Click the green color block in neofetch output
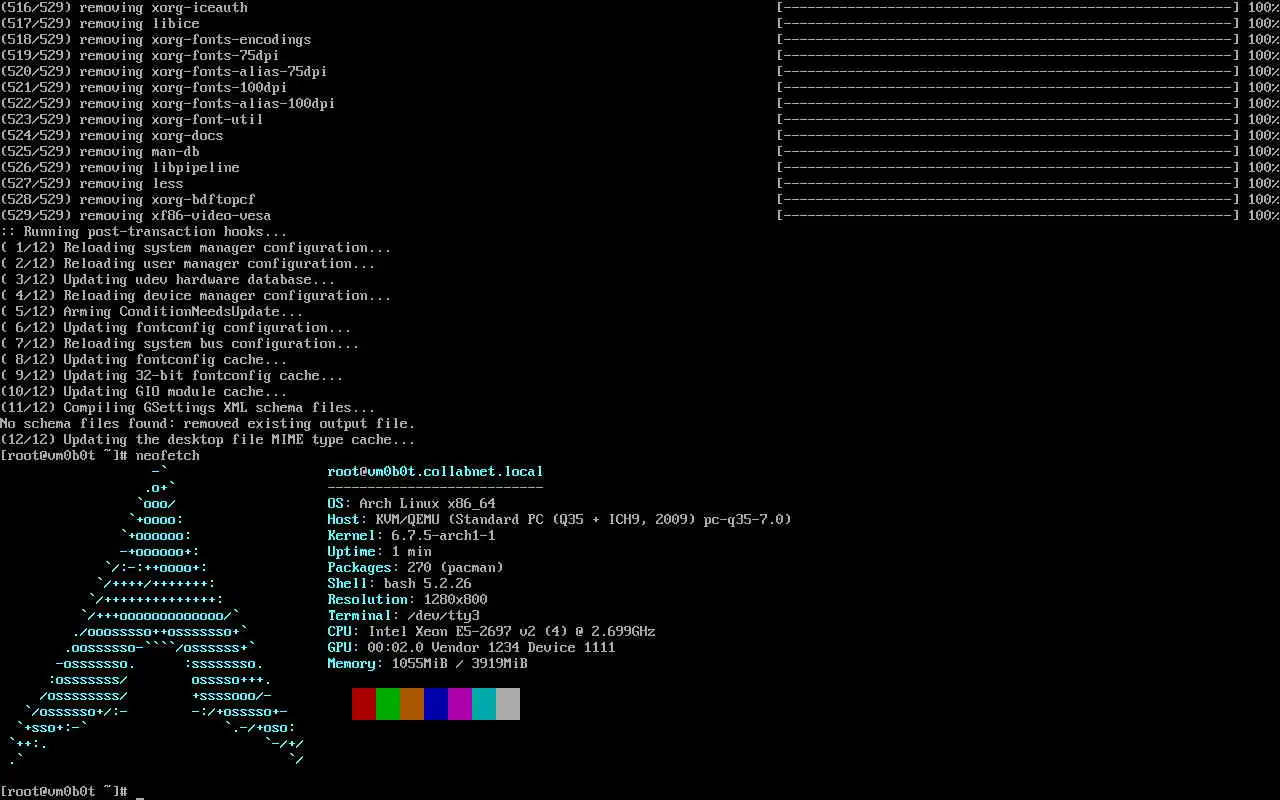This screenshot has height=800, width=1280. click(388, 703)
